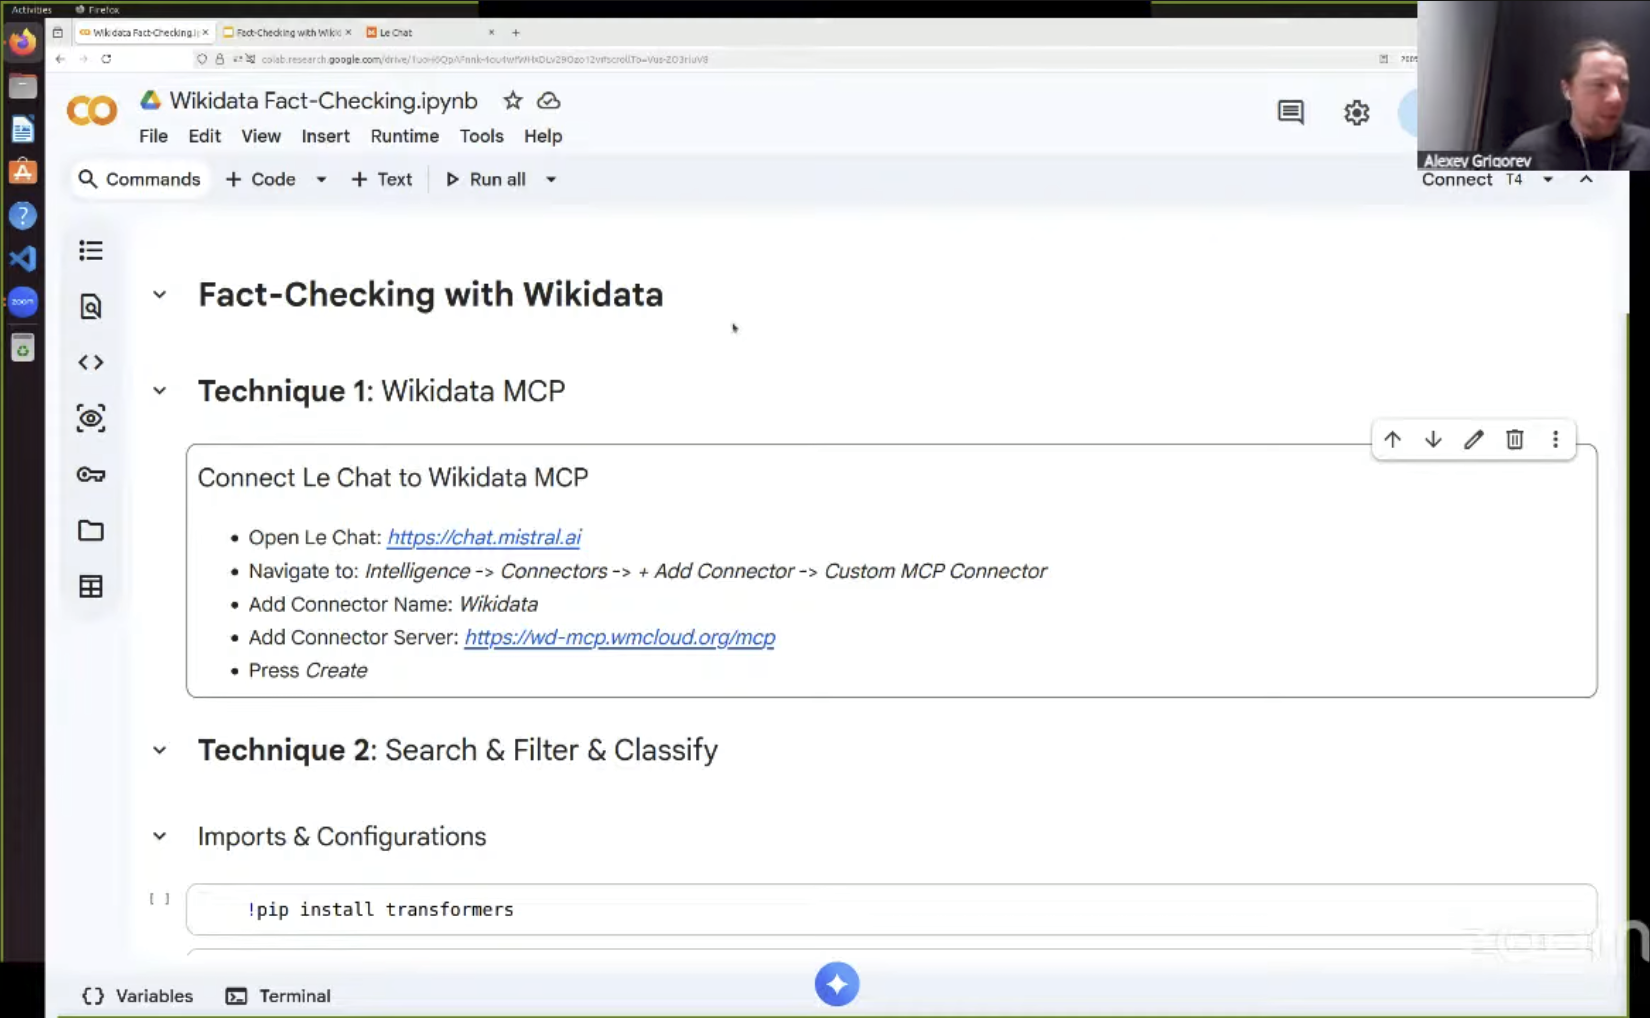Open the code snippets panel icon
This screenshot has height=1018, width=1650.
pyautogui.click(x=91, y=362)
